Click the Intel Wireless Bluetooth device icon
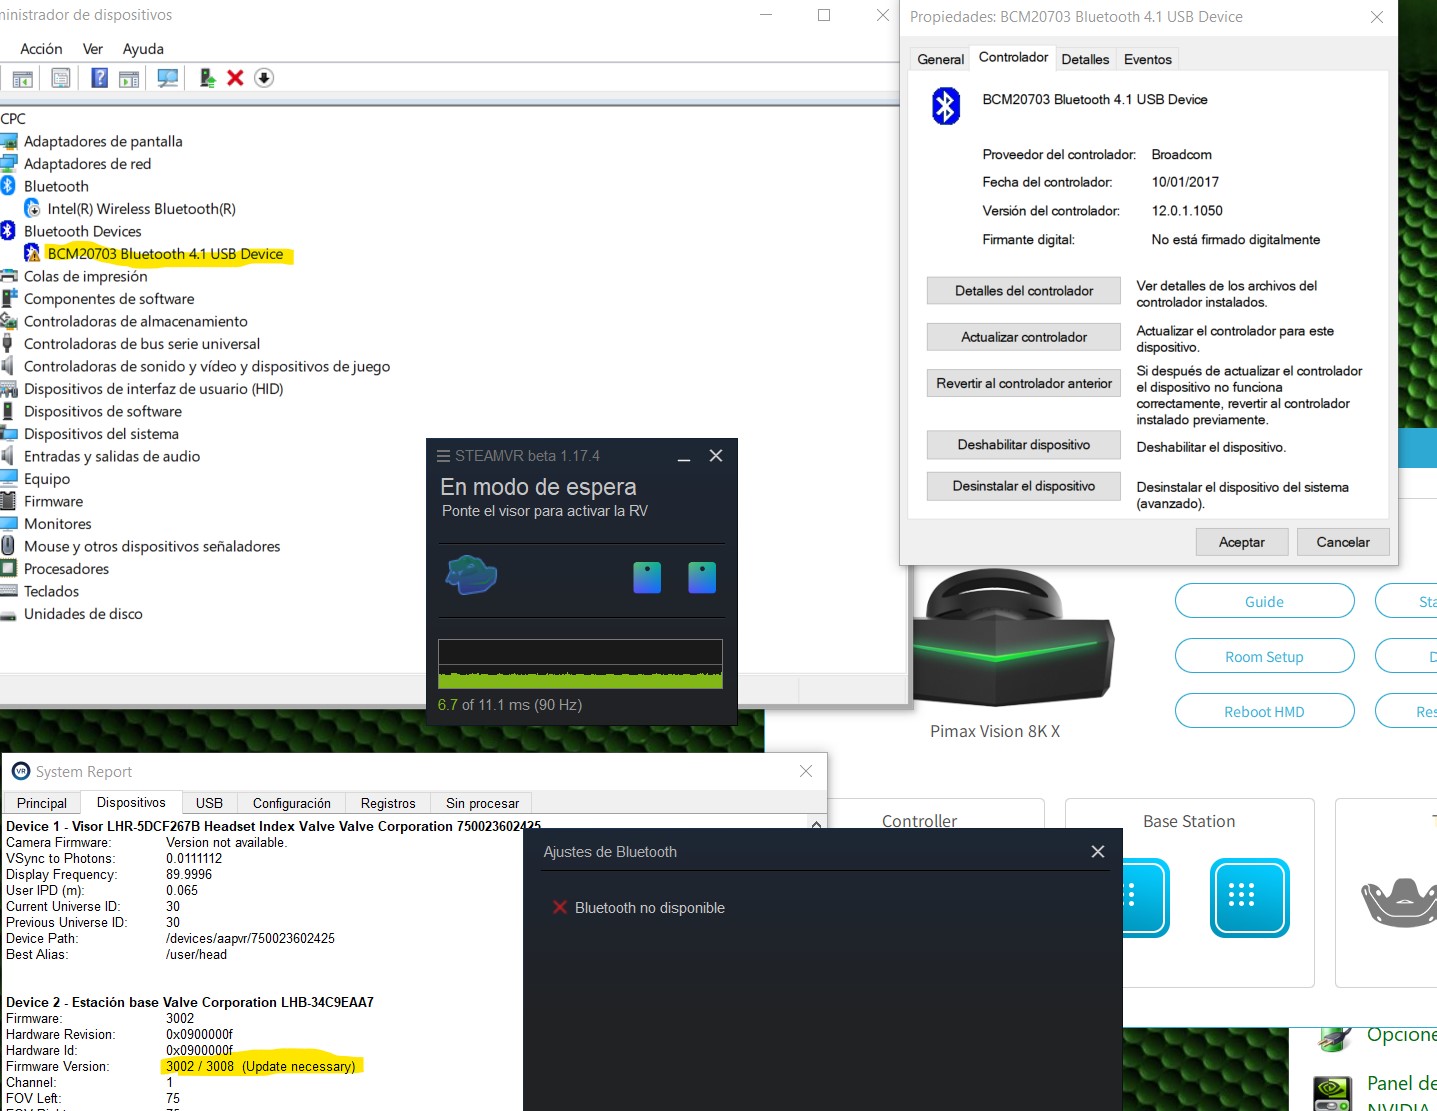The width and height of the screenshot is (1437, 1111). click(x=32, y=209)
